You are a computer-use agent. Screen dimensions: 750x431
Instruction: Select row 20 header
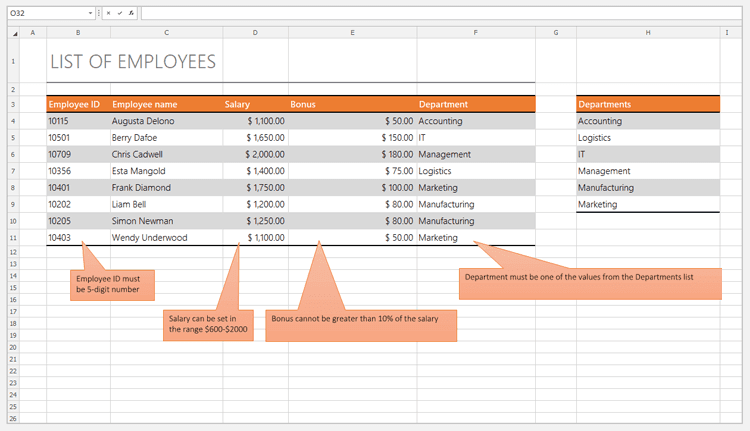pyautogui.click(x=13, y=347)
